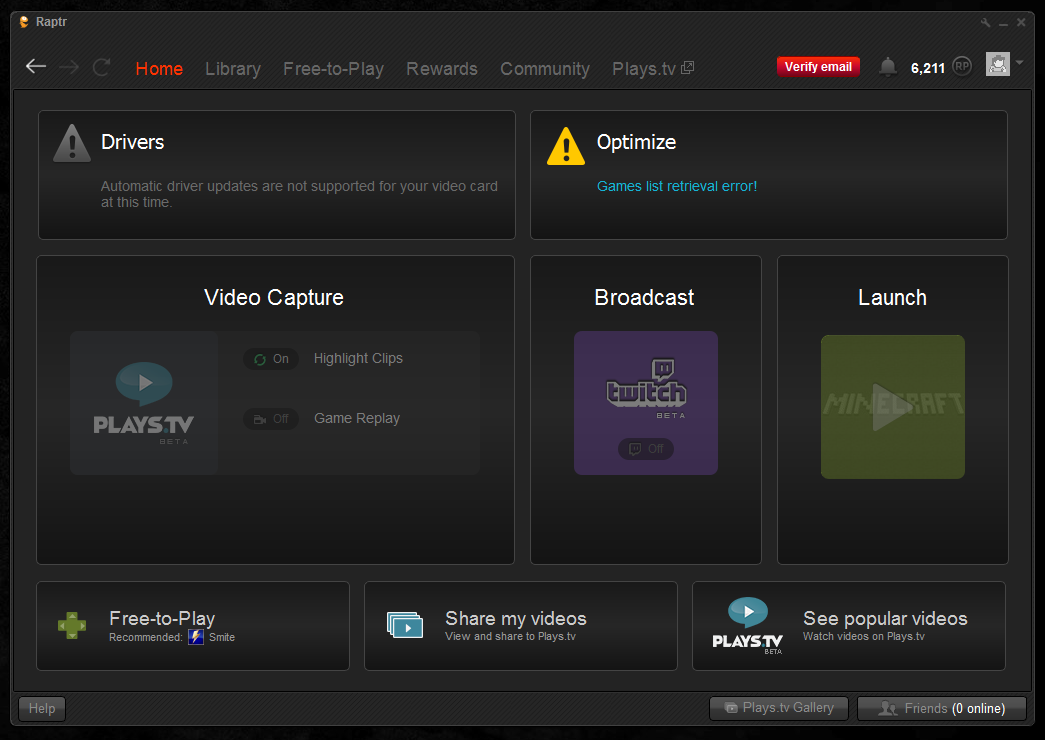1045x740 pixels.
Task: Open the Community tab
Action: pos(545,69)
